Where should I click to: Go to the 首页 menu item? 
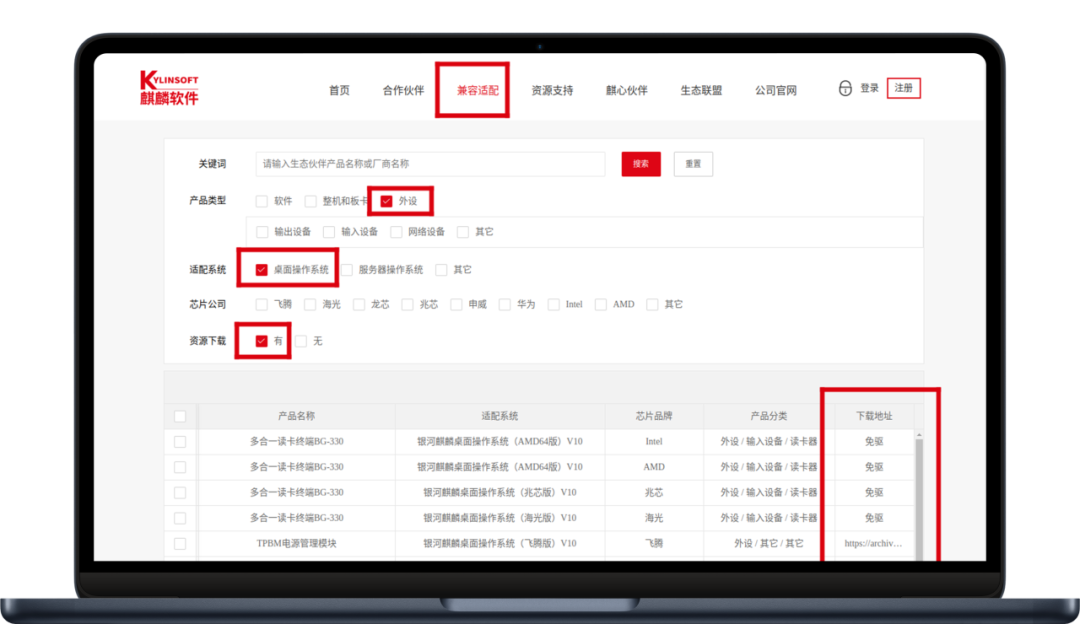(339, 90)
